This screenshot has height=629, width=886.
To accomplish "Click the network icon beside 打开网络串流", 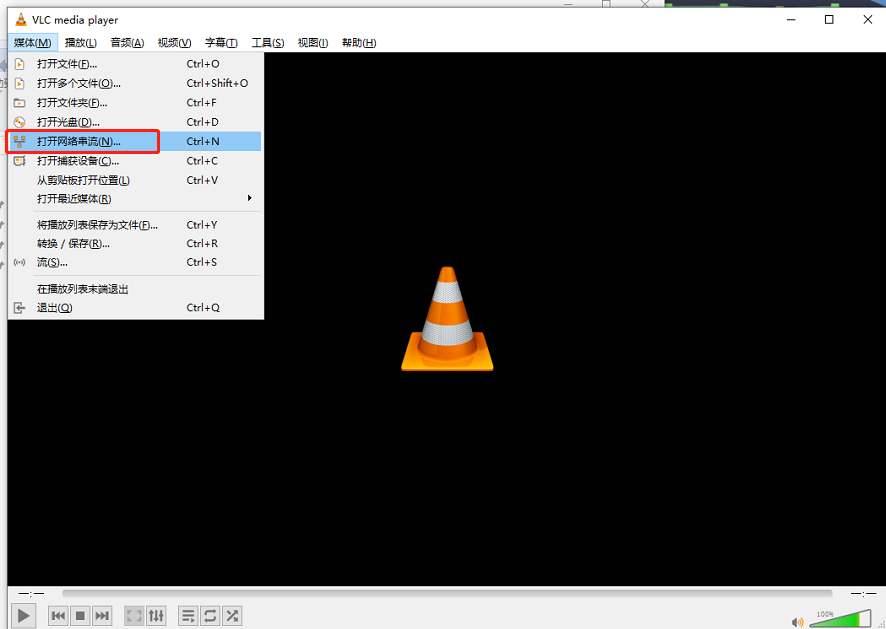I will [20, 141].
